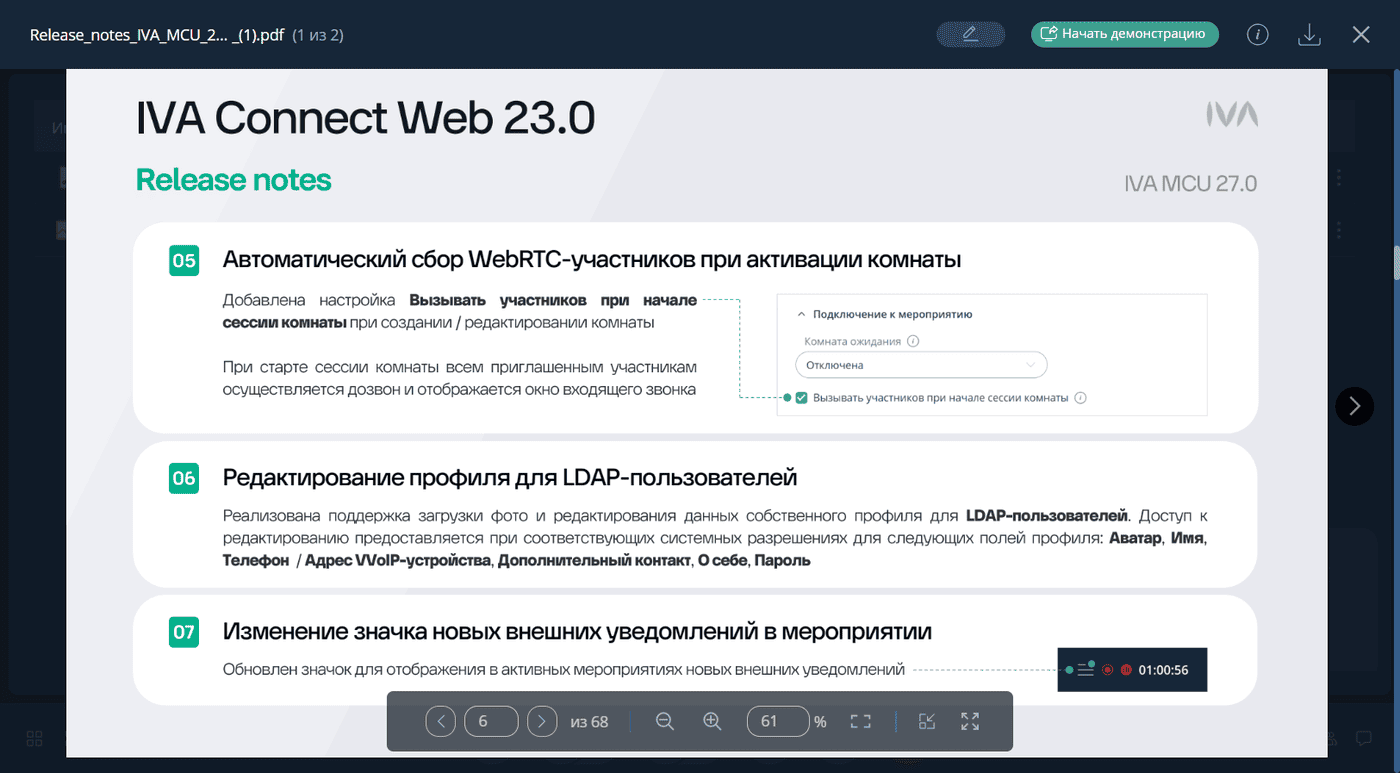Go to previous page in viewer toolbar
Viewport: 1400px width, 773px height.
440,721
